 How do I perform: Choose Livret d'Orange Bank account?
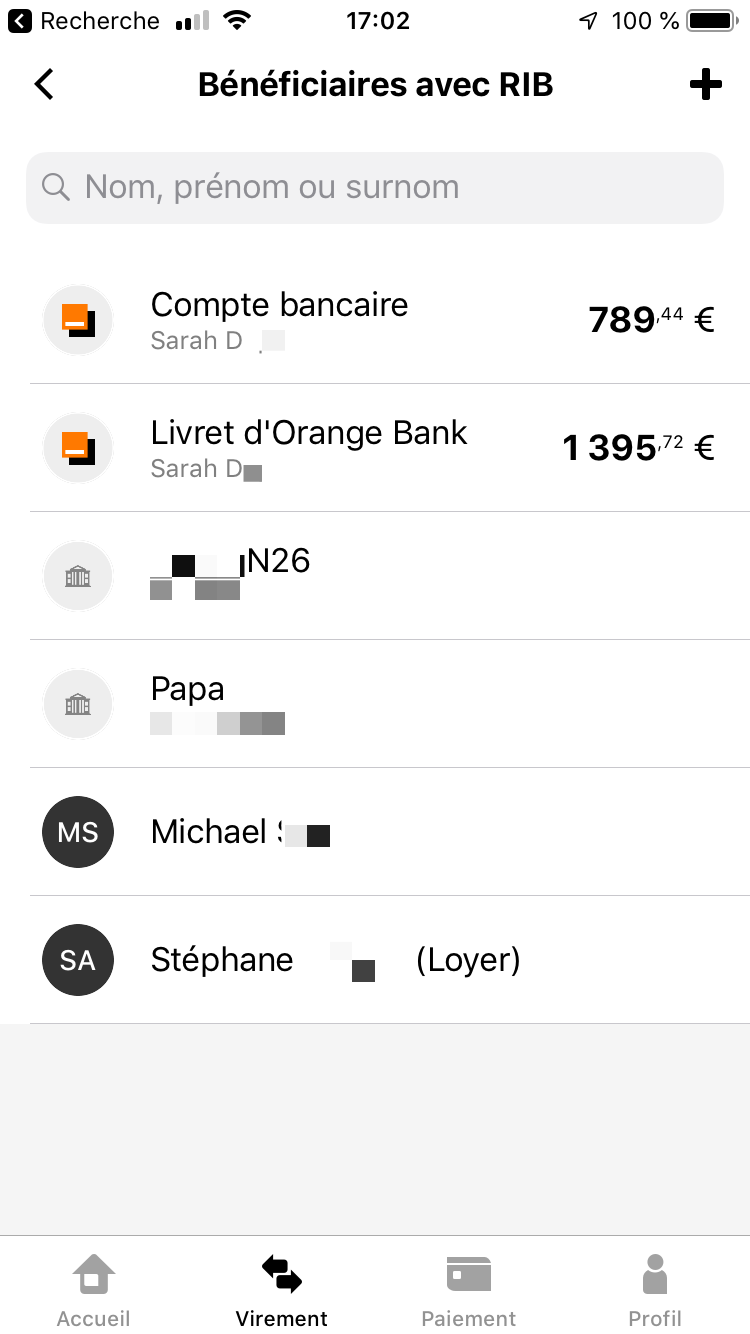(310, 448)
